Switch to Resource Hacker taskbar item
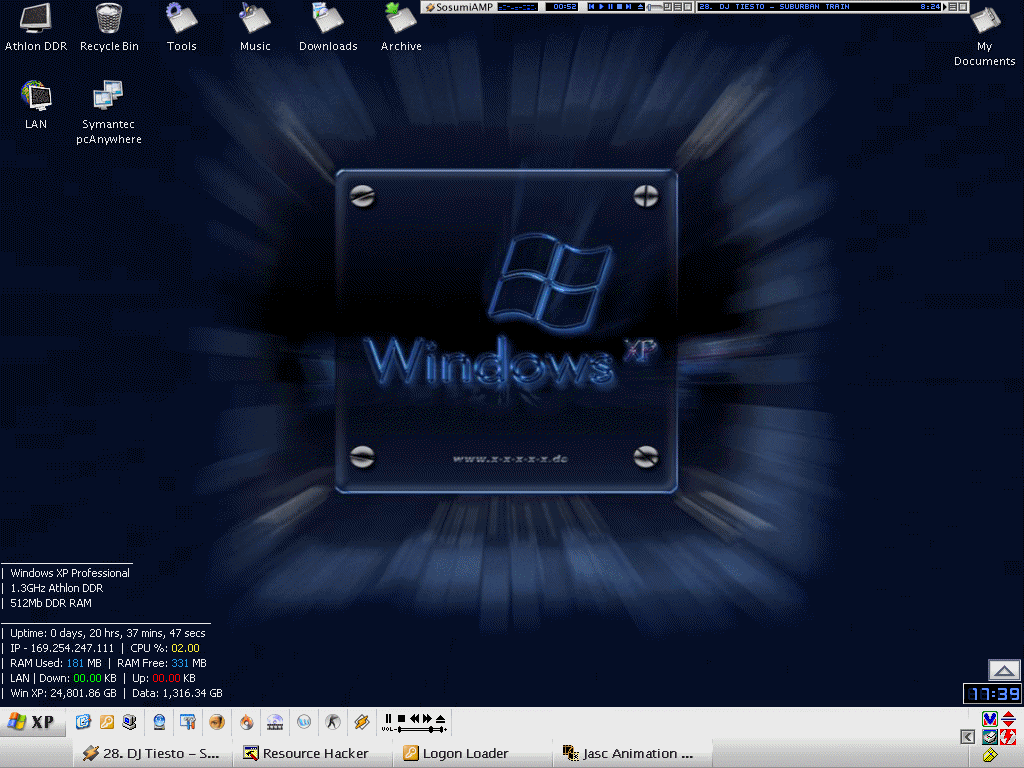Screen dimensions: 1024x768 pos(306,753)
